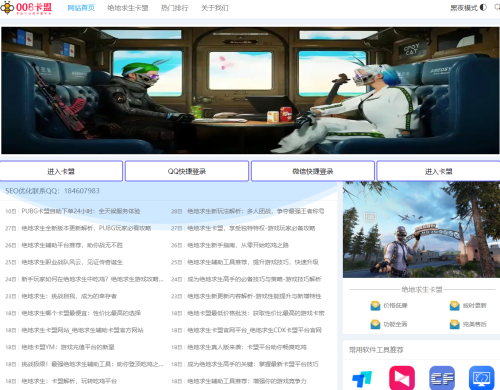
Task: Open article 绝地求生职业战队风云
Action: pyautogui.click(x=72, y=262)
